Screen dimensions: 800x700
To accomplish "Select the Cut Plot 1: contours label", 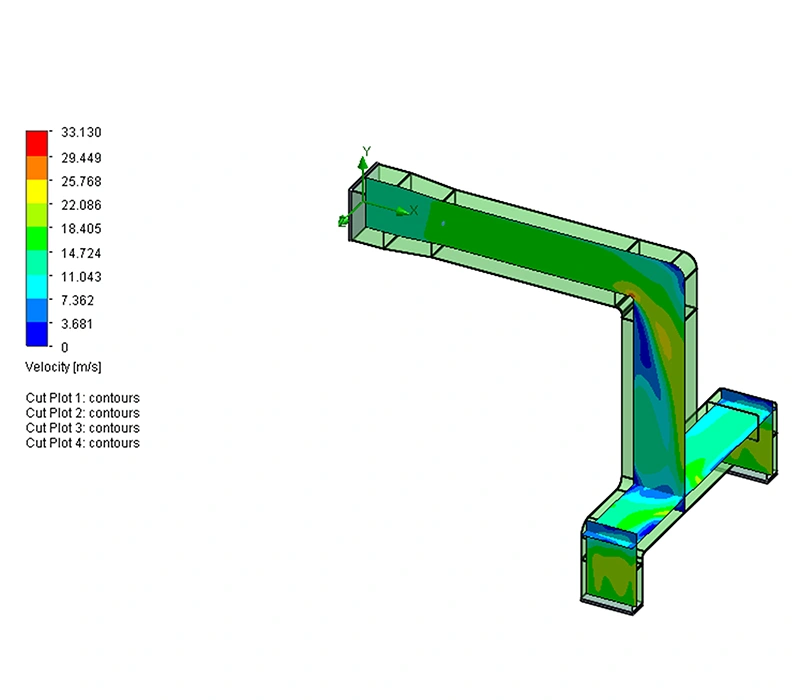I will tap(82, 398).
